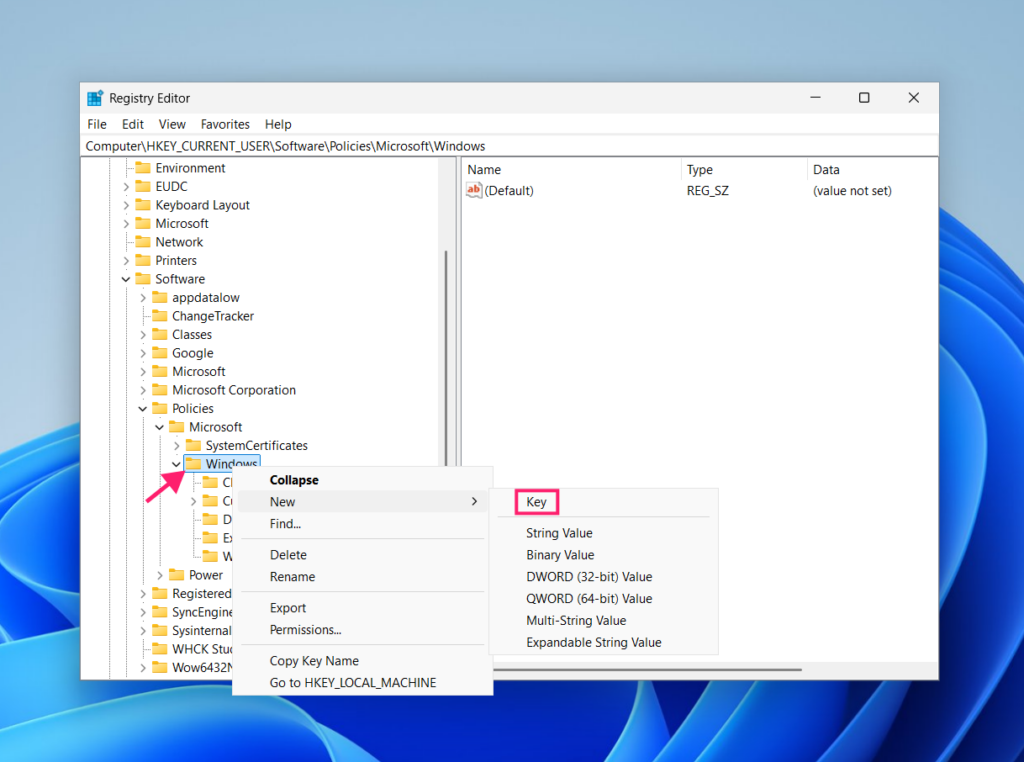Open the View menu
This screenshot has height=762, width=1024.
172,124
